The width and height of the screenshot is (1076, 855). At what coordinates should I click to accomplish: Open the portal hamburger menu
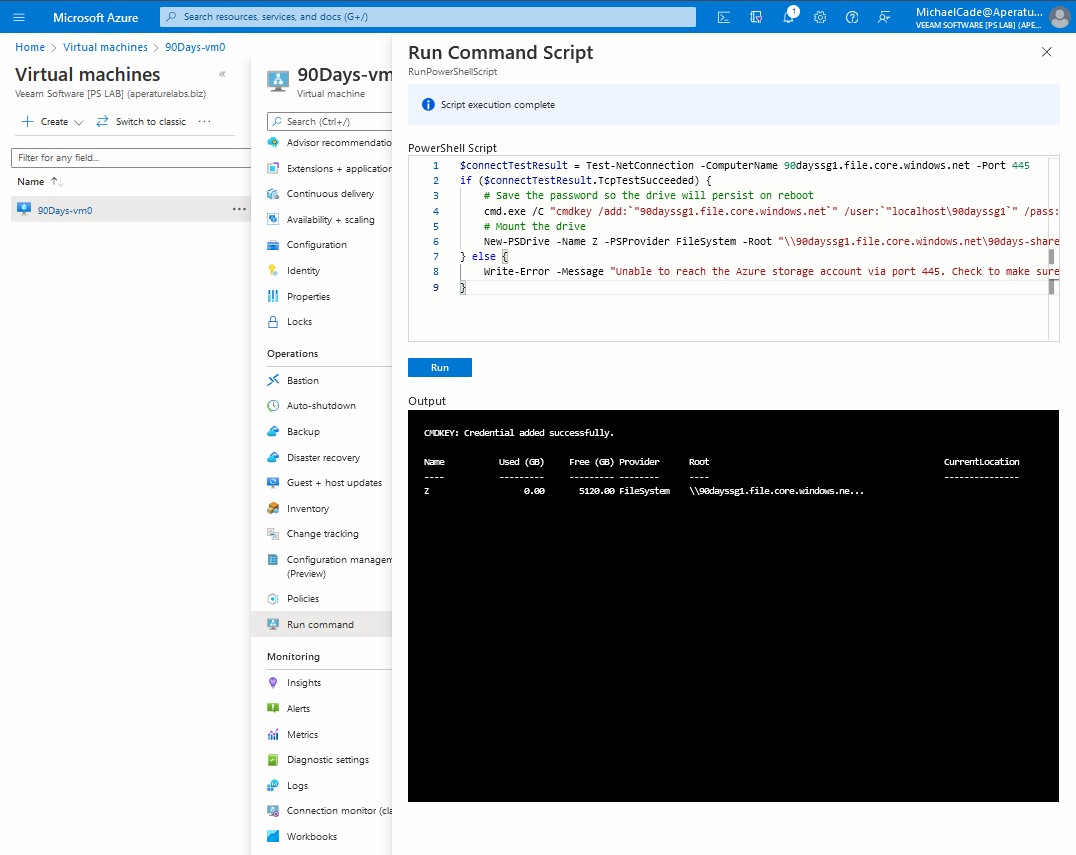tap(19, 17)
